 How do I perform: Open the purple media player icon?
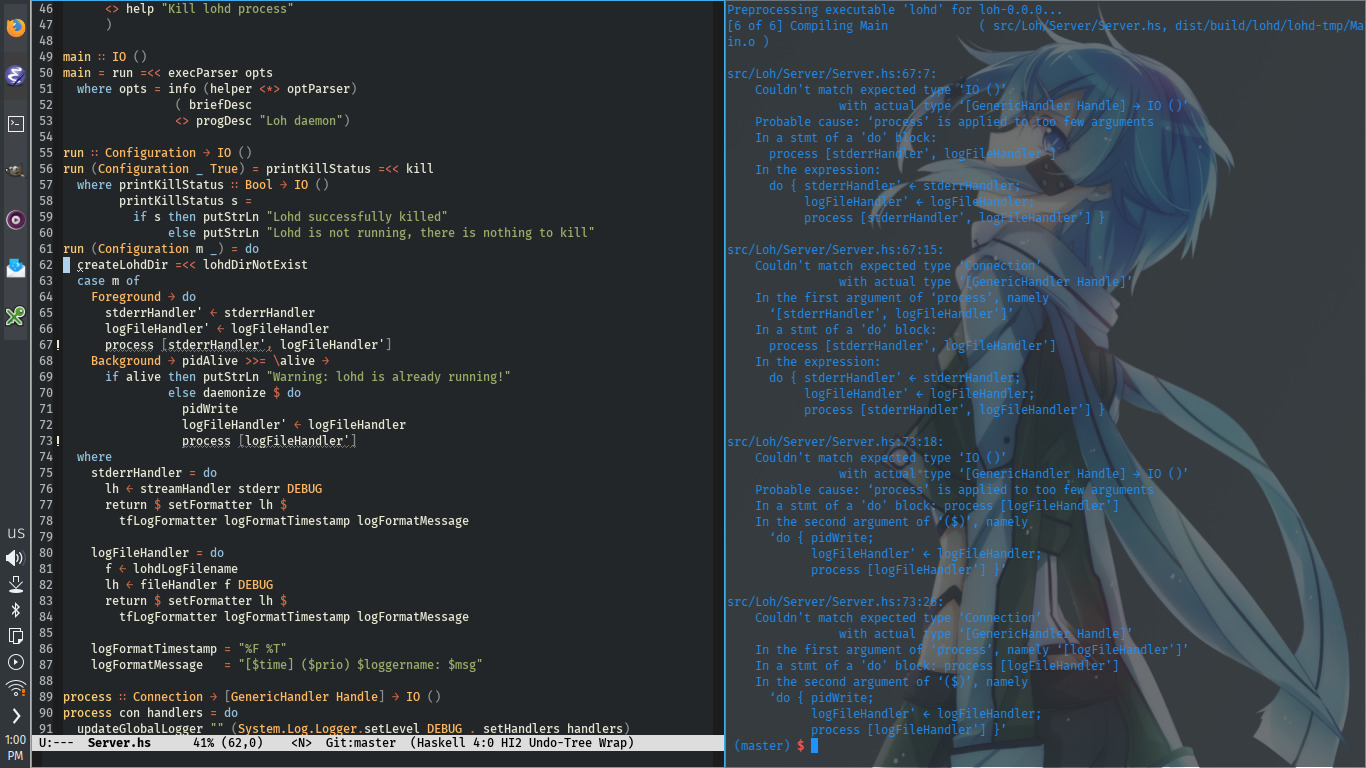16,220
